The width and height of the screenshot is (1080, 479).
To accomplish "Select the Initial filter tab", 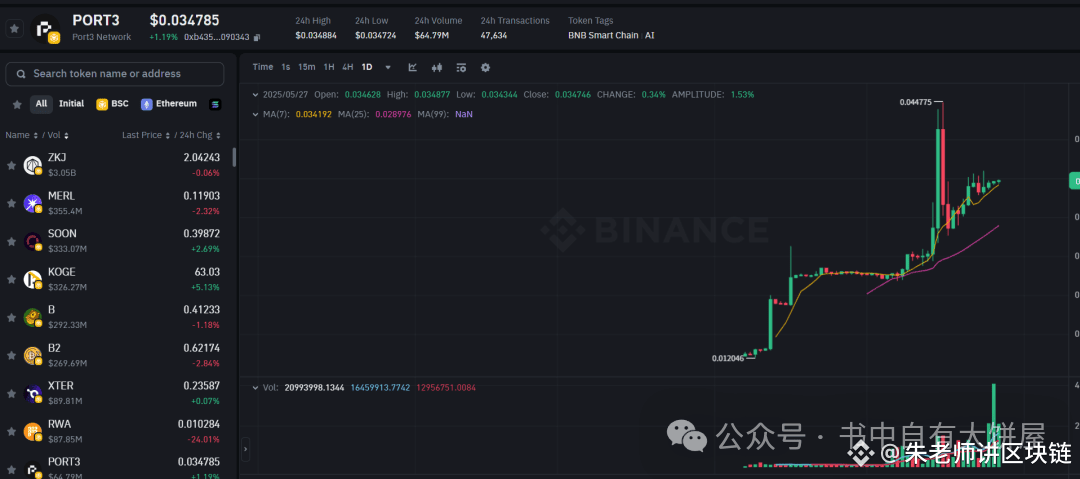I will pyautogui.click(x=72, y=104).
